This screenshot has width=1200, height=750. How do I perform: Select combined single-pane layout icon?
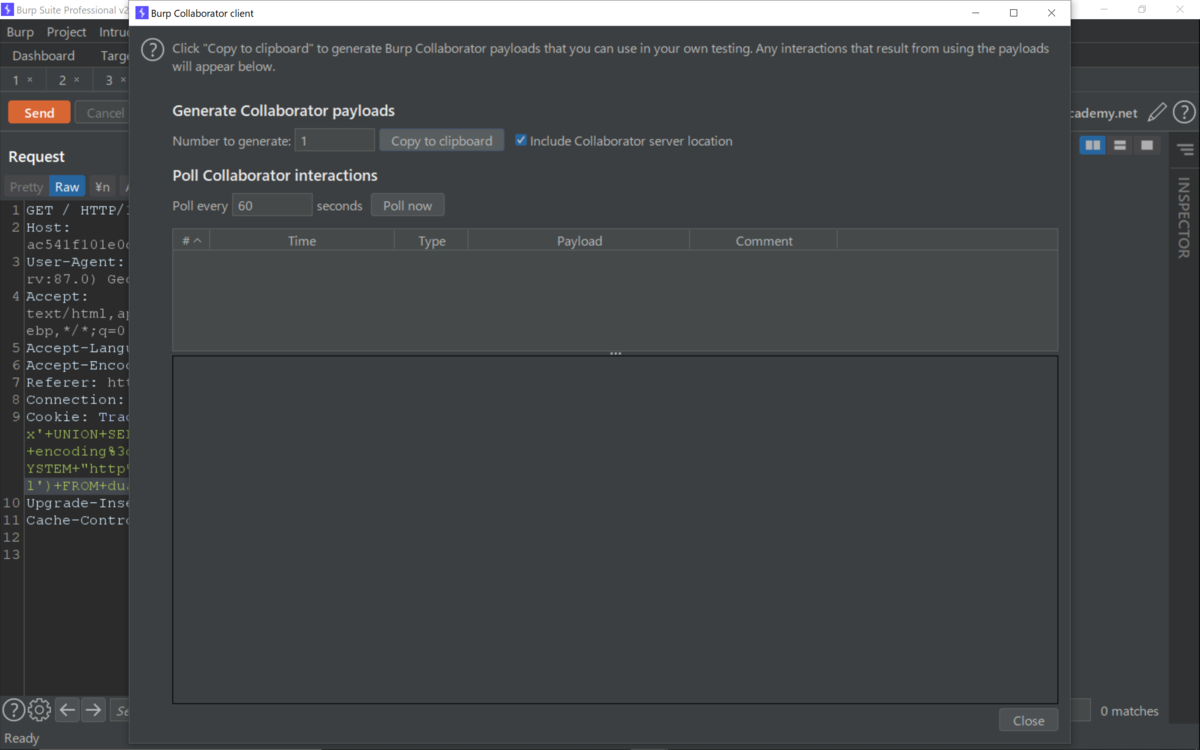[x=1147, y=145]
